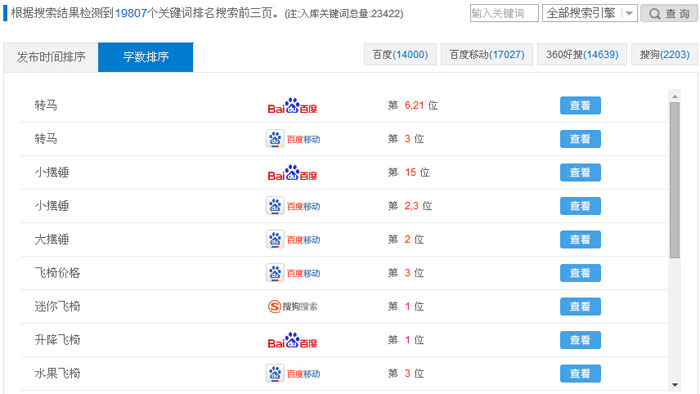Click 查看 button for 迷你飞椅 row
The height and width of the screenshot is (394, 700).
pyautogui.click(x=580, y=307)
